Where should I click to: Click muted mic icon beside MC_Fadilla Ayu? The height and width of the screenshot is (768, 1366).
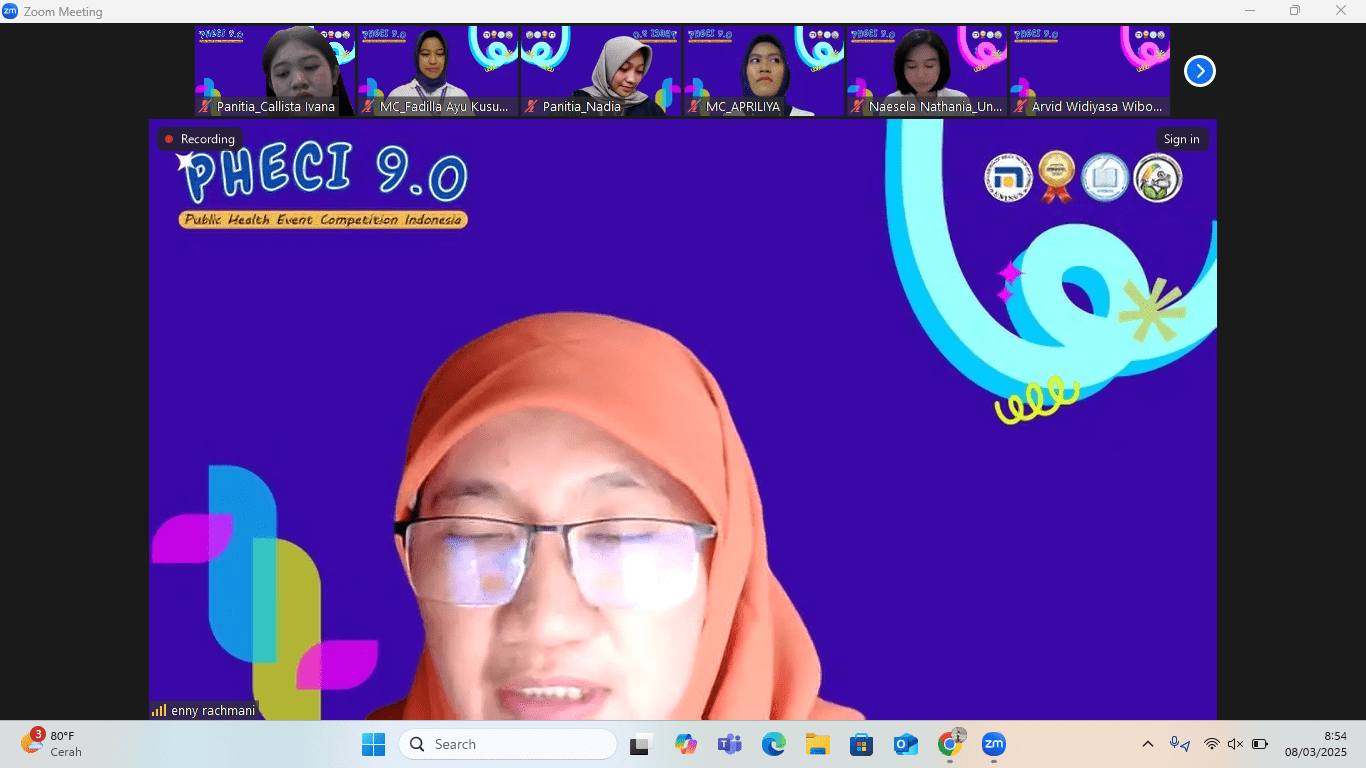click(x=368, y=106)
